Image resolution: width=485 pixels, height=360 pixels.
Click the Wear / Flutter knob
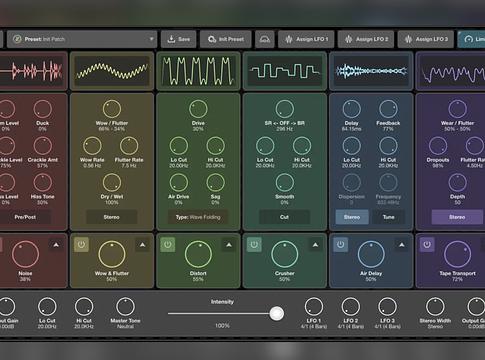[457, 109]
